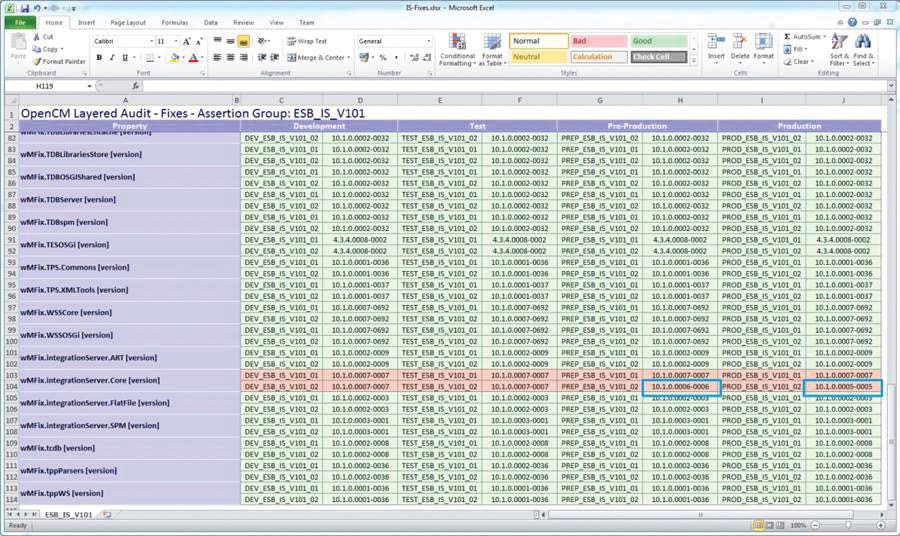Image resolution: width=900 pixels, height=536 pixels.
Task: Switch to the Data ribbon tab
Action: tap(211, 22)
